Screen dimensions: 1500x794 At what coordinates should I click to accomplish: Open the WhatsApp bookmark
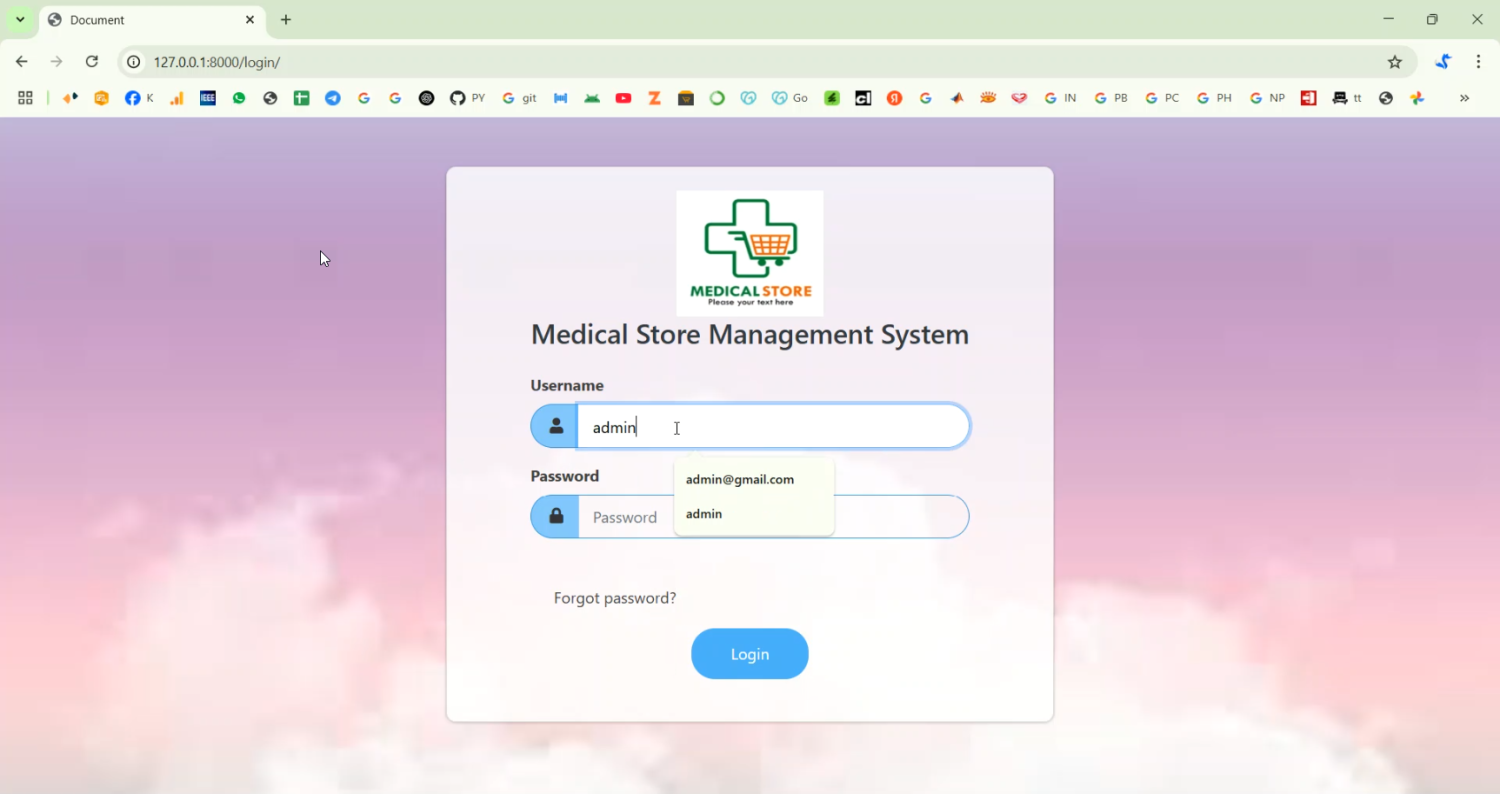pos(239,98)
